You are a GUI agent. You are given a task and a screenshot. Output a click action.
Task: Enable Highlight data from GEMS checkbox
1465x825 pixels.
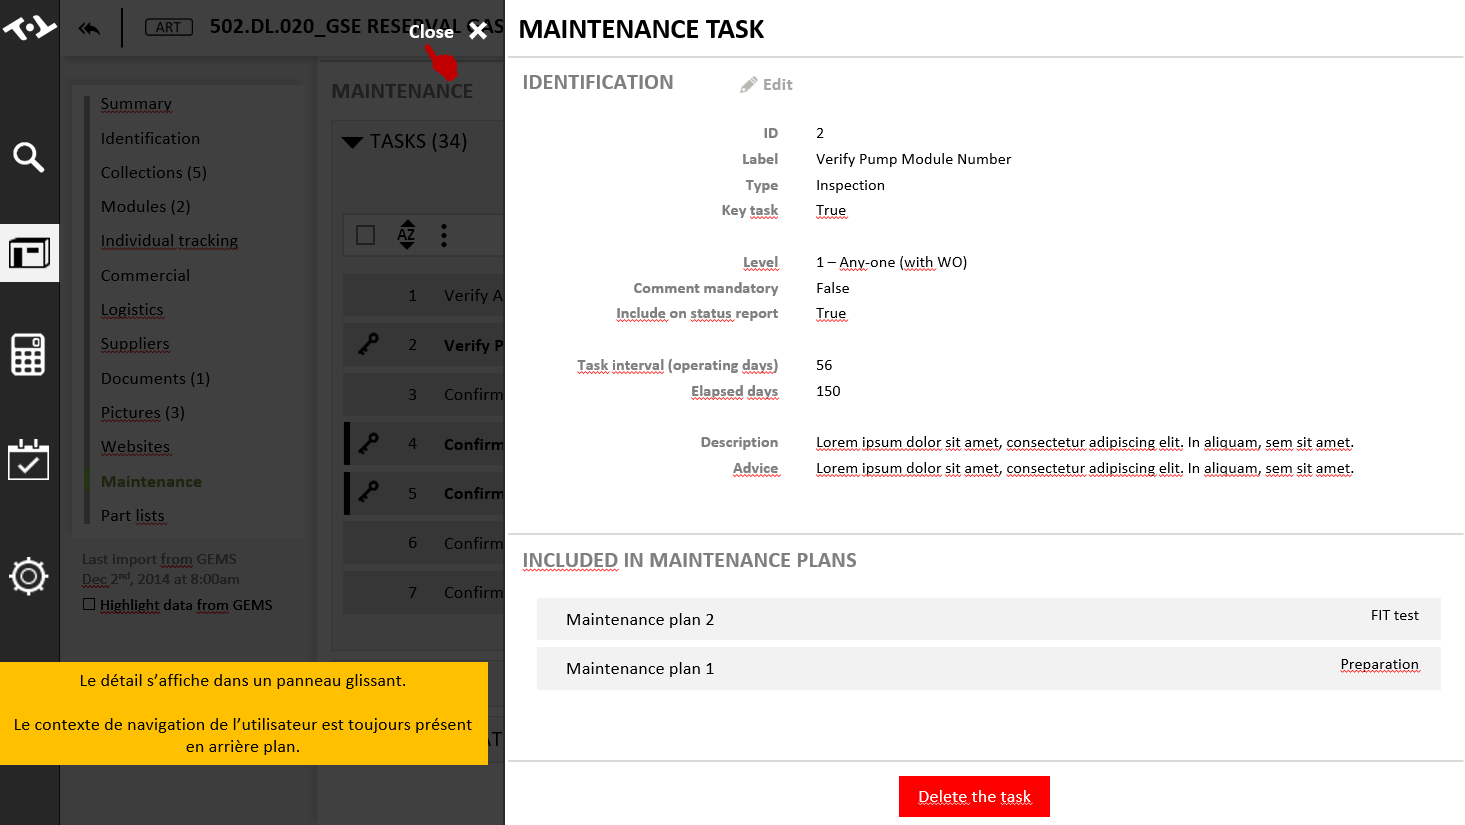point(89,605)
